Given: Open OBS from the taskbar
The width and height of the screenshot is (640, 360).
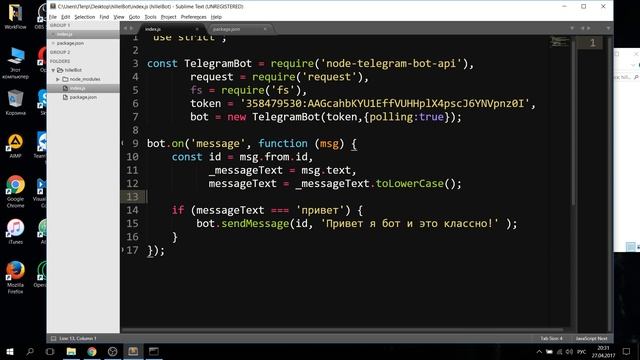Looking at the screenshot, I should coord(113,351).
